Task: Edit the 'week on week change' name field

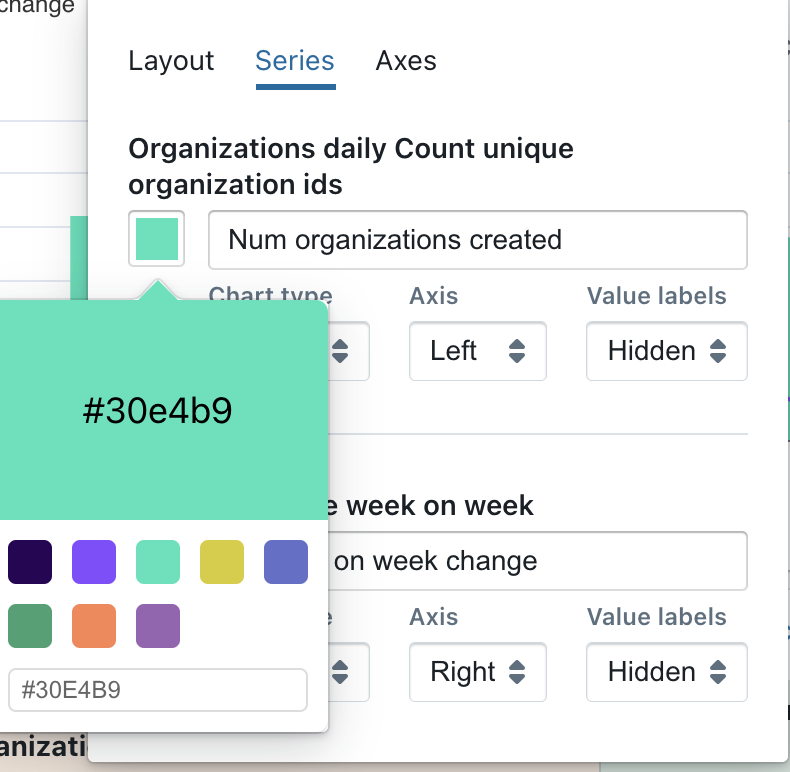Action: coord(538,561)
